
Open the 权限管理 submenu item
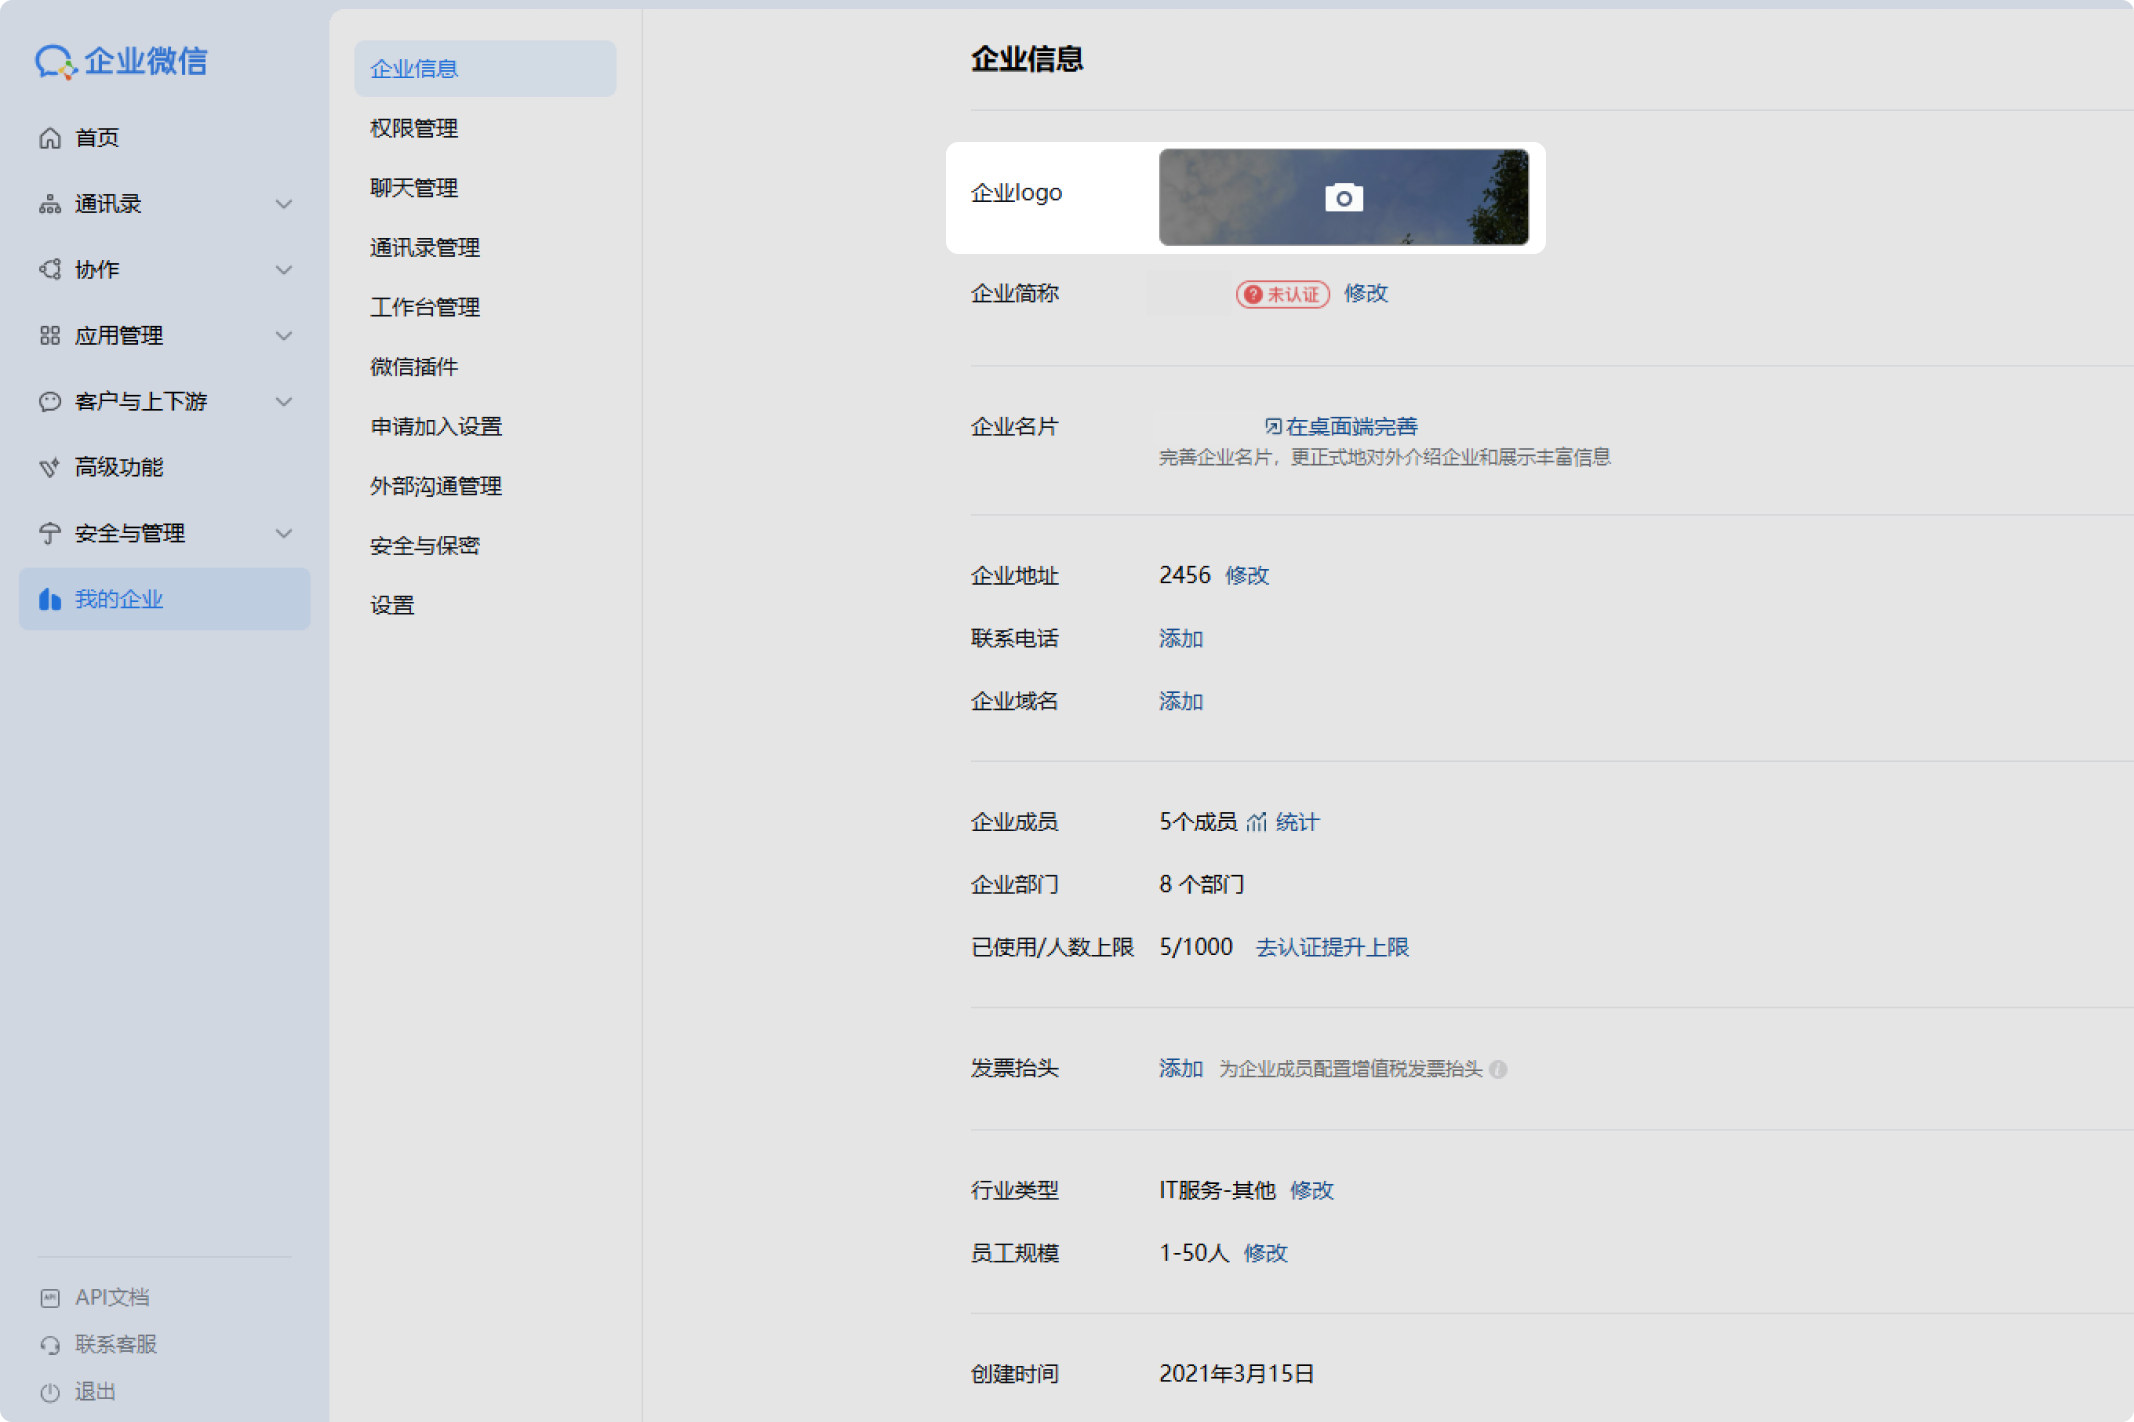(x=414, y=128)
